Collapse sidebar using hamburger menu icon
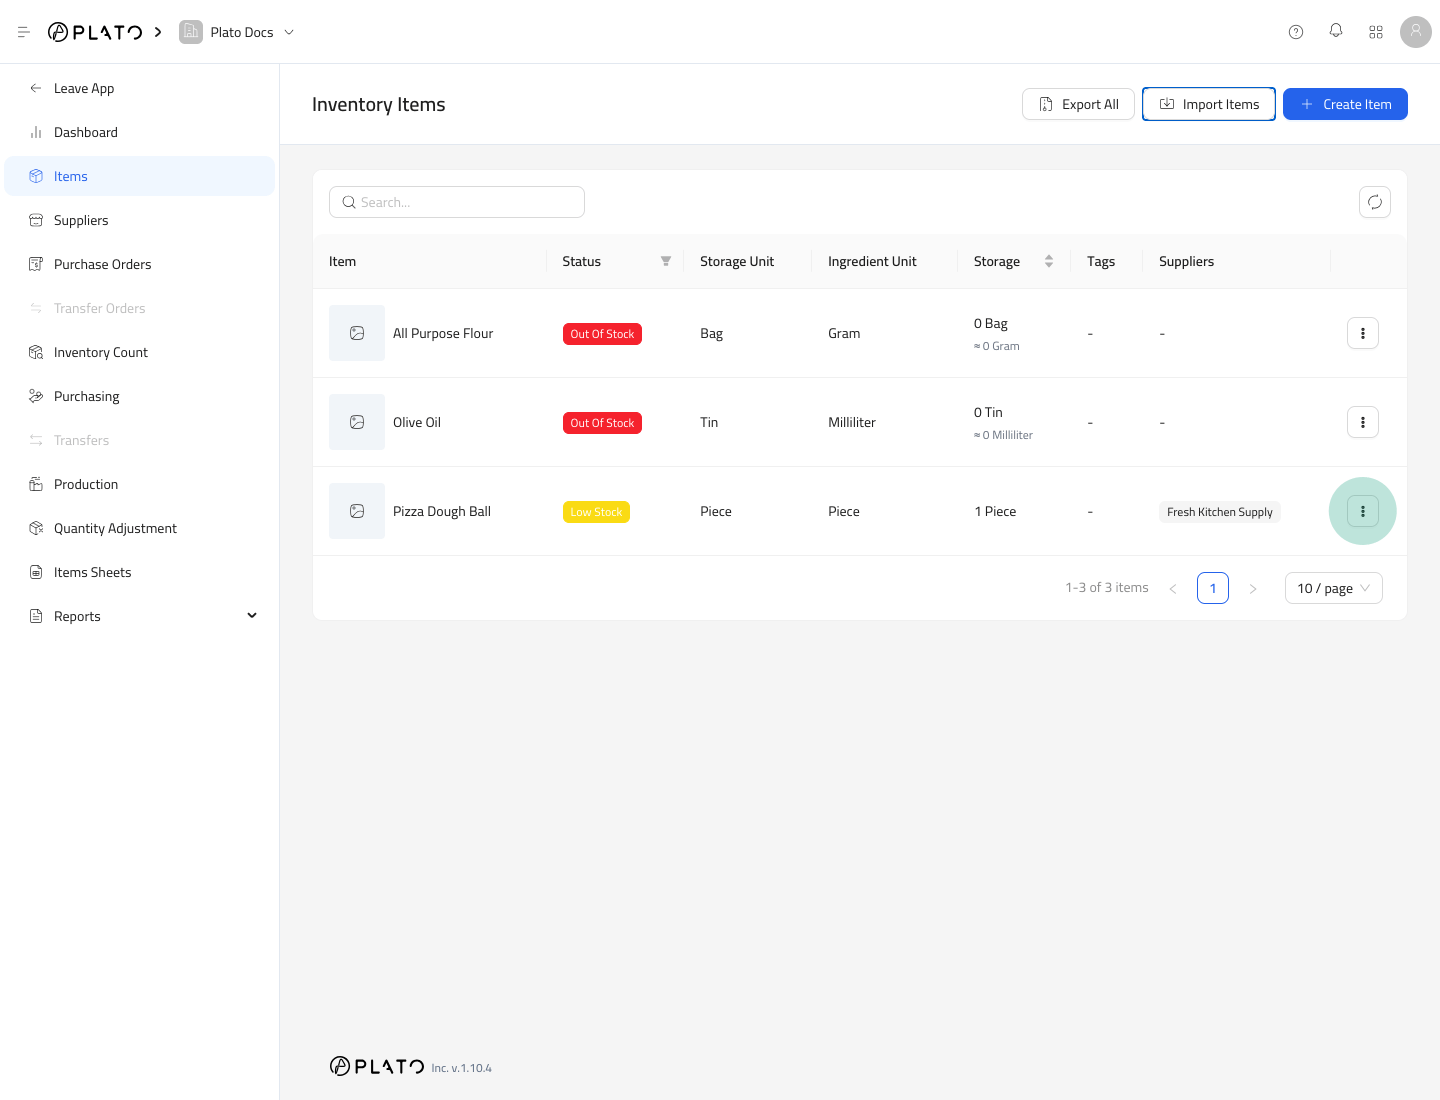 (x=24, y=32)
